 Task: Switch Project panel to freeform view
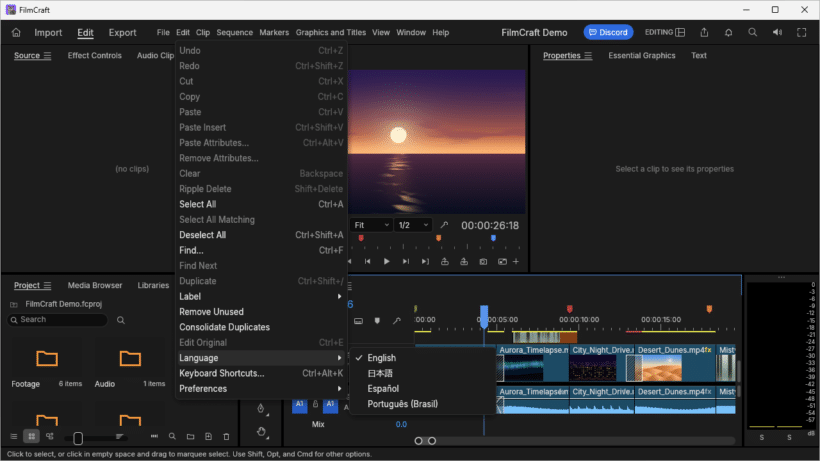[x=50, y=436]
